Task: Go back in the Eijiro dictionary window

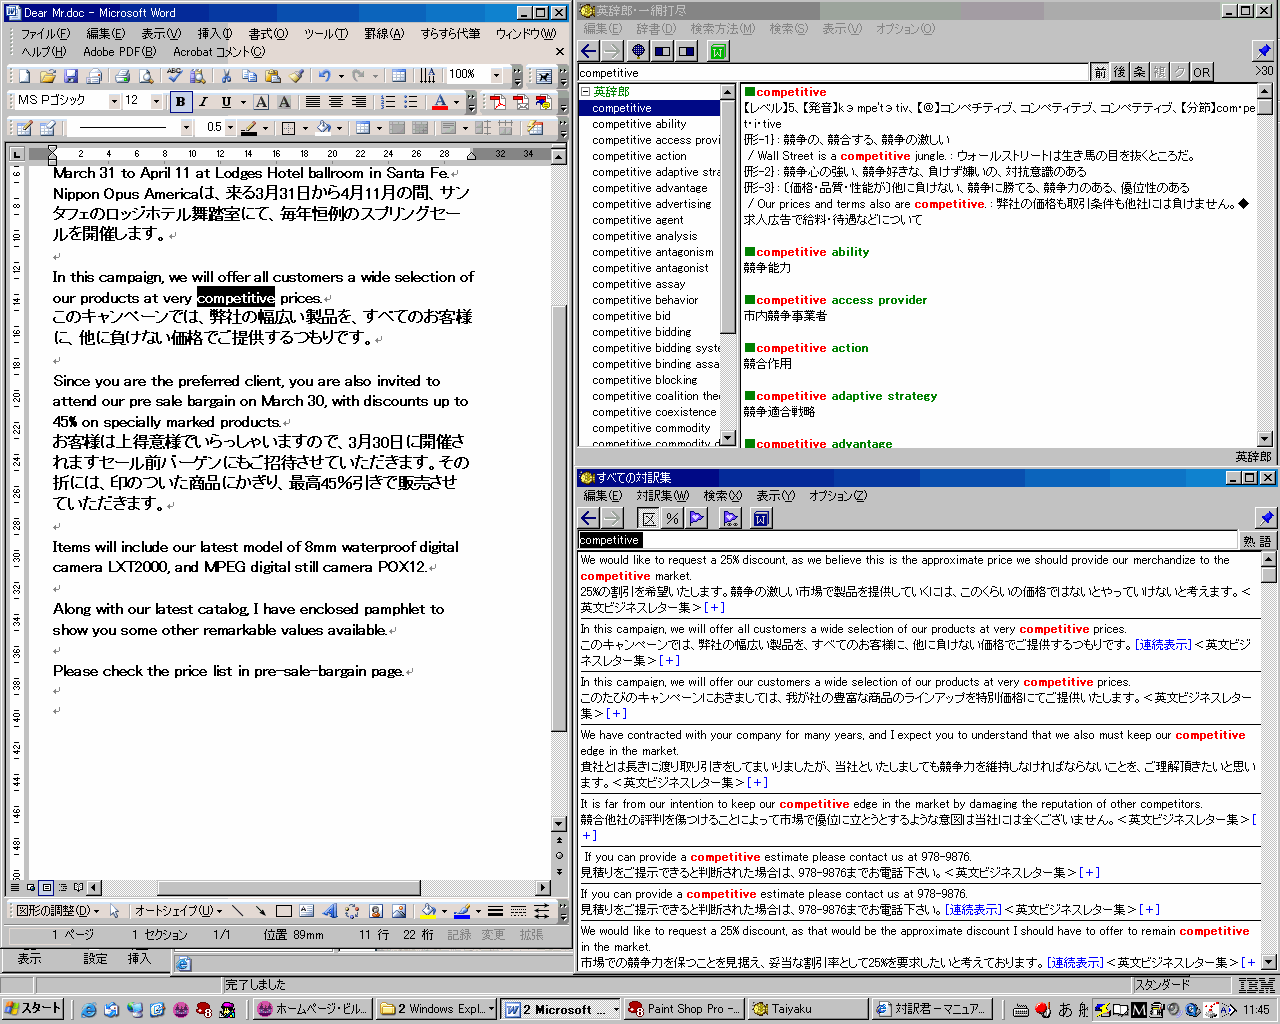Action: click(x=589, y=51)
